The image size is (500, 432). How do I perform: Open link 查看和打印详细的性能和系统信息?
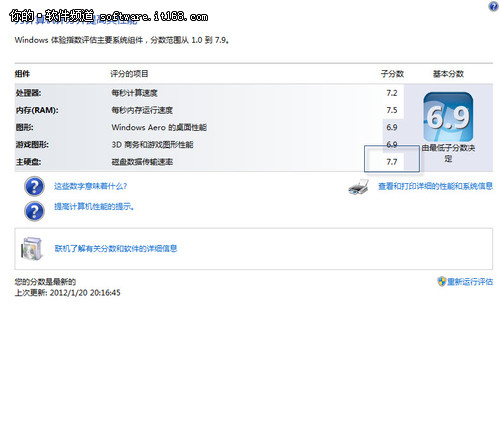(435, 186)
